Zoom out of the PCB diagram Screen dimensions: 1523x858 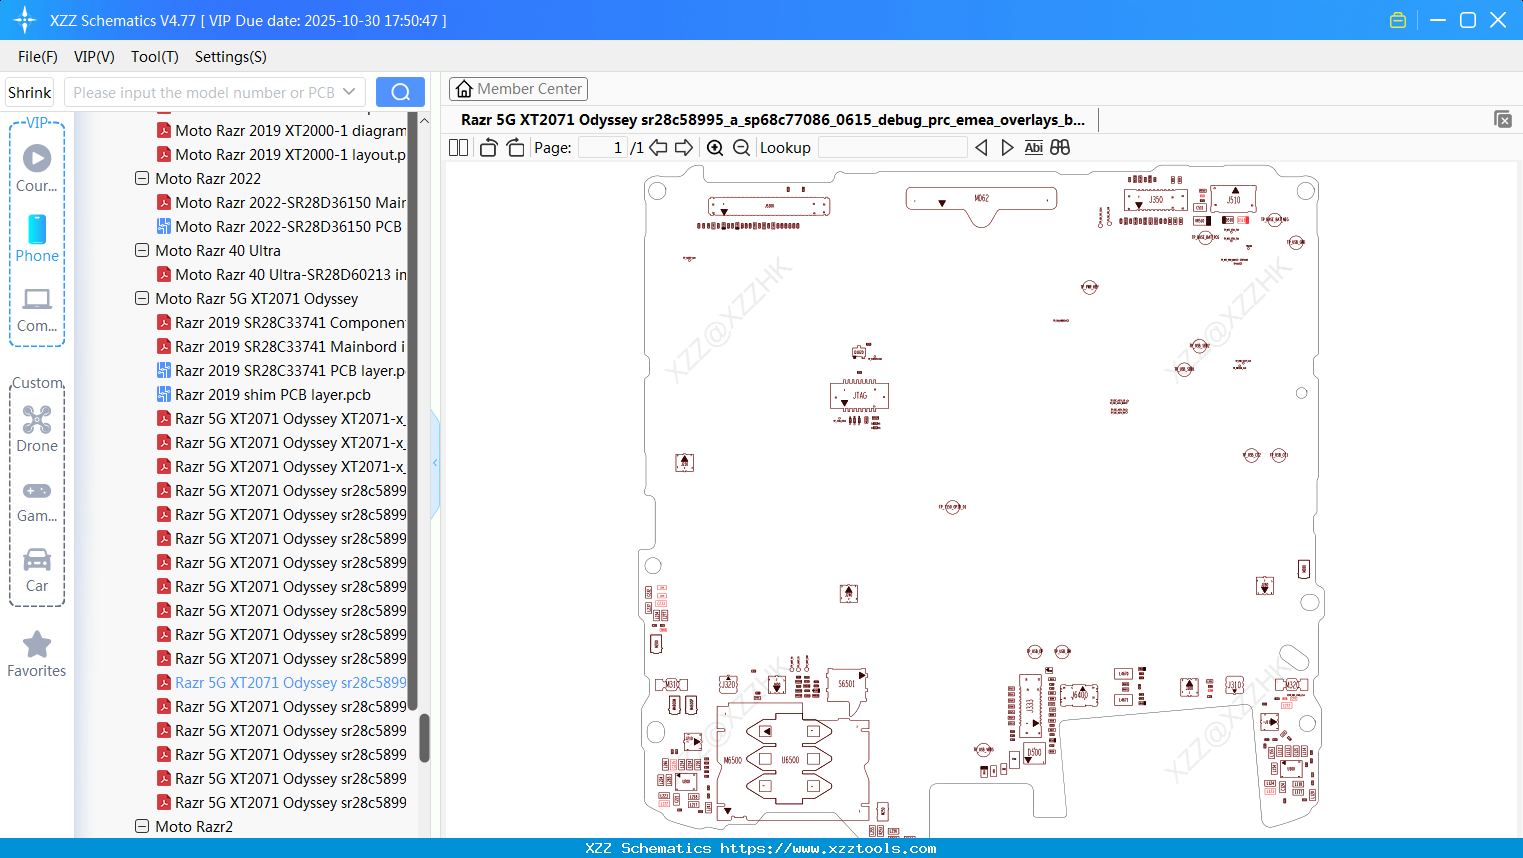741,147
